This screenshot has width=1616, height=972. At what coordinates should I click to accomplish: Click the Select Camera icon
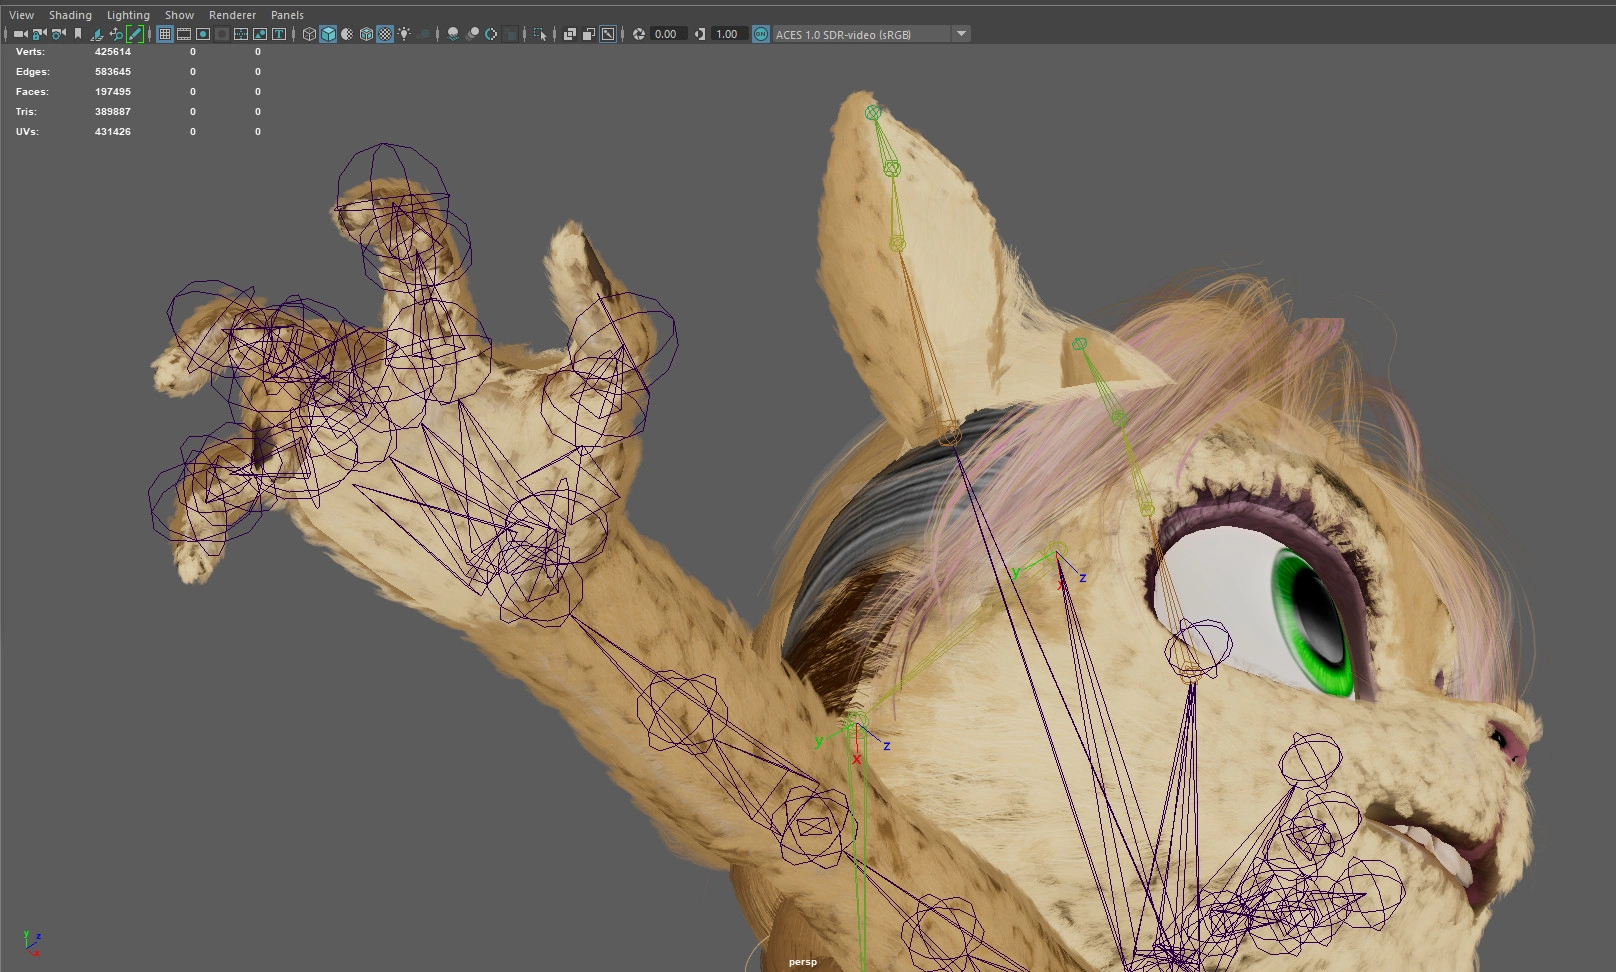[x=20, y=34]
